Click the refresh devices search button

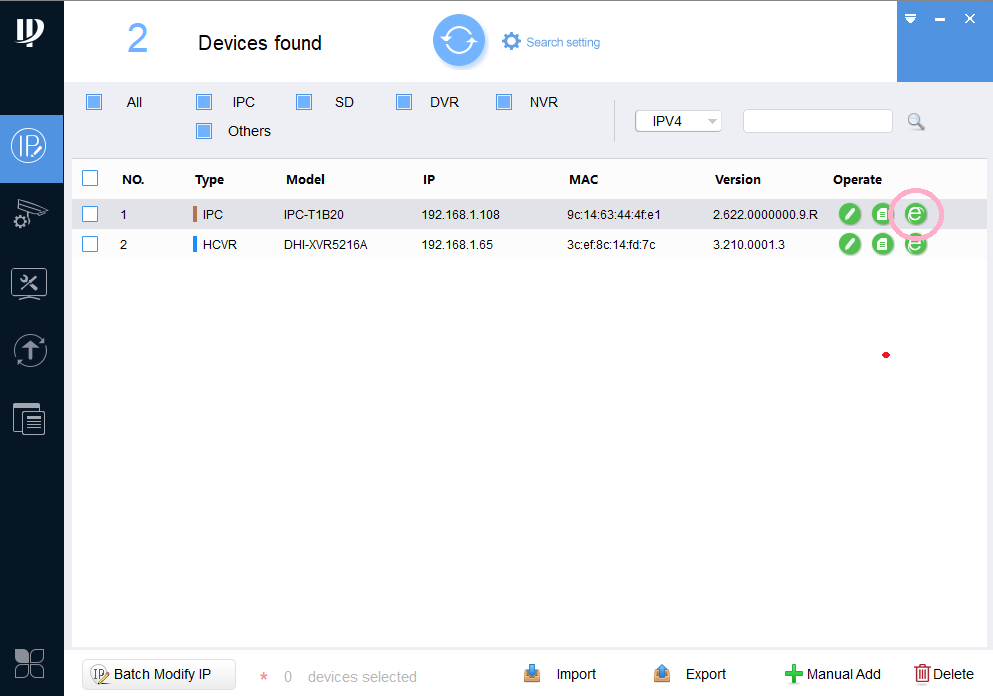459,41
